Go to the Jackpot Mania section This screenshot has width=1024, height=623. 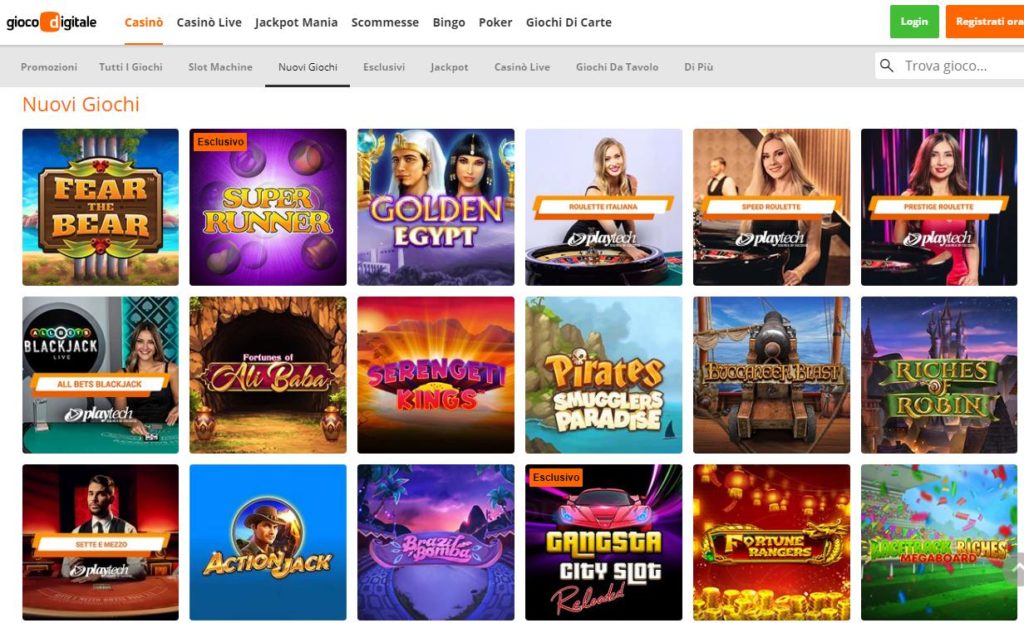point(296,22)
